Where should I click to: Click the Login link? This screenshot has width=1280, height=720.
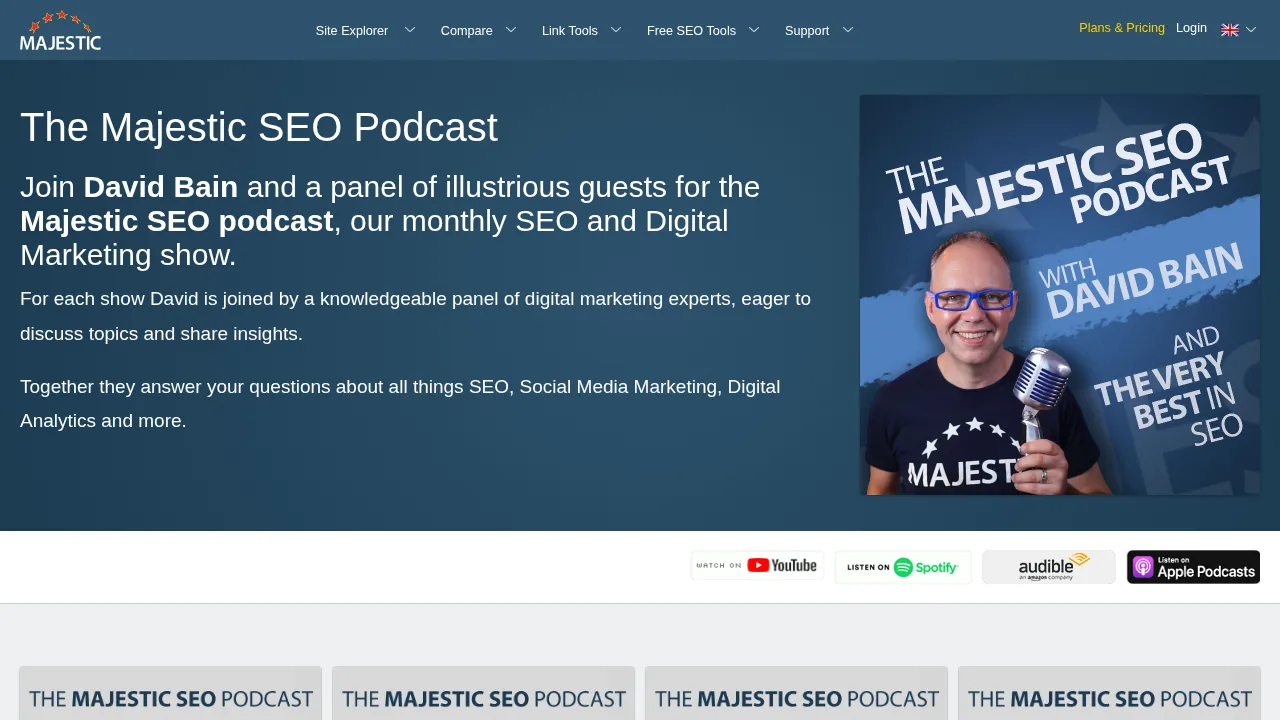click(1191, 28)
